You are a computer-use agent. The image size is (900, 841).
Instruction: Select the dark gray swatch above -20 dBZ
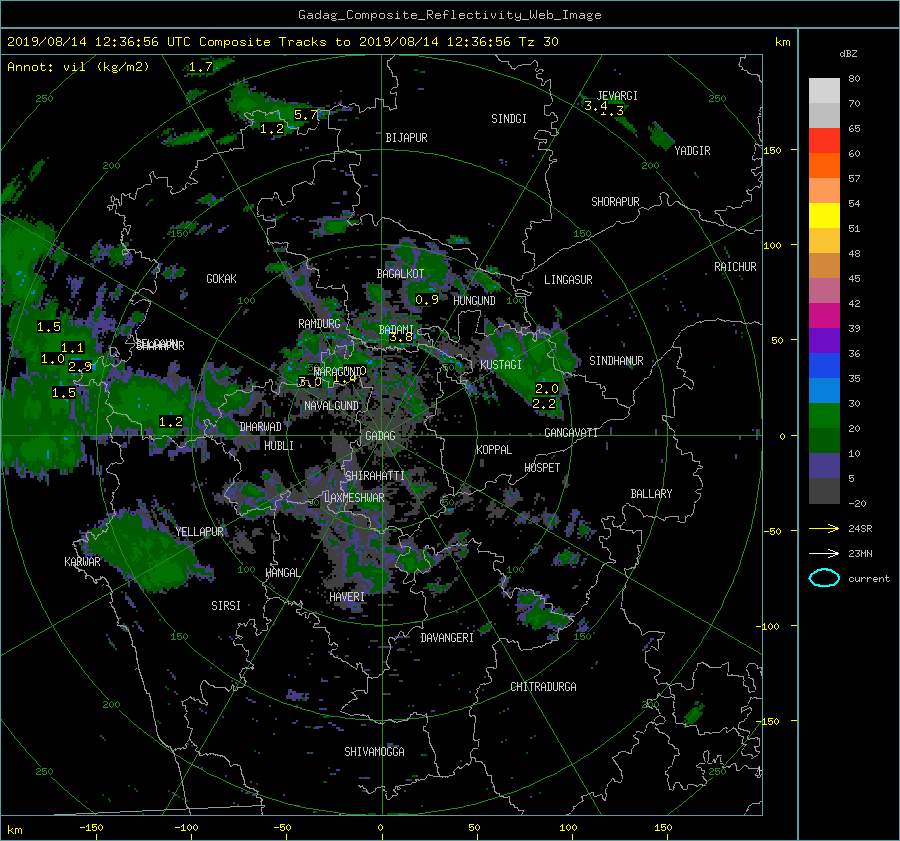coord(824,490)
